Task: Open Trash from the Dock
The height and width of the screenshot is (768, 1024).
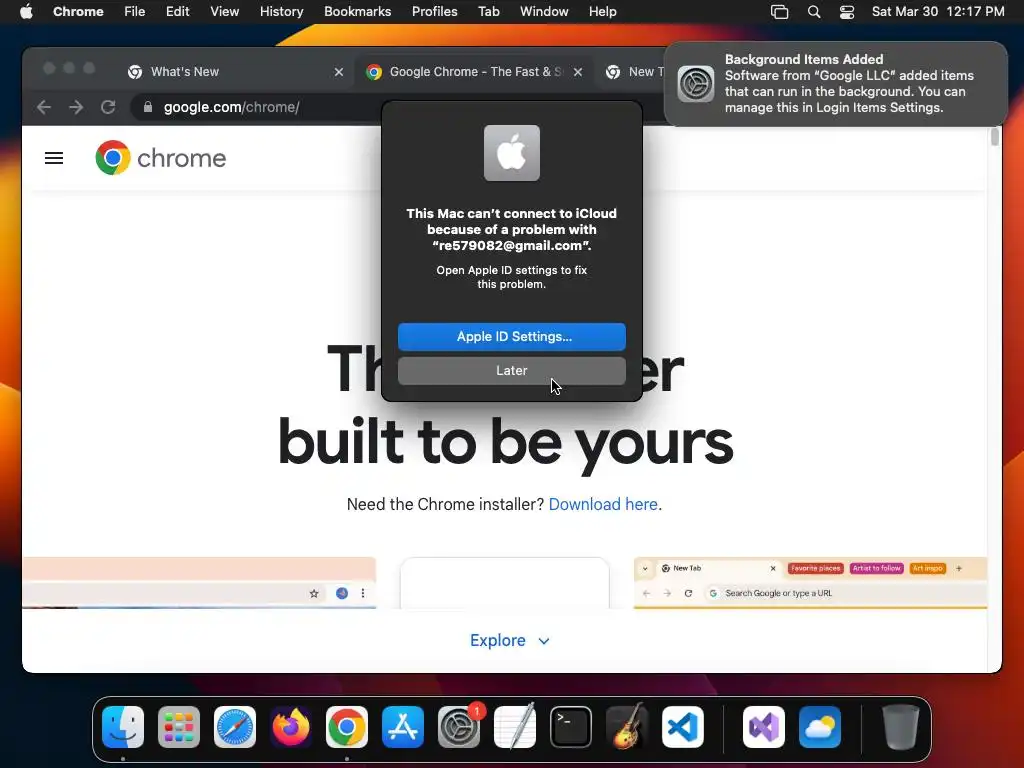Action: click(901, 727)
